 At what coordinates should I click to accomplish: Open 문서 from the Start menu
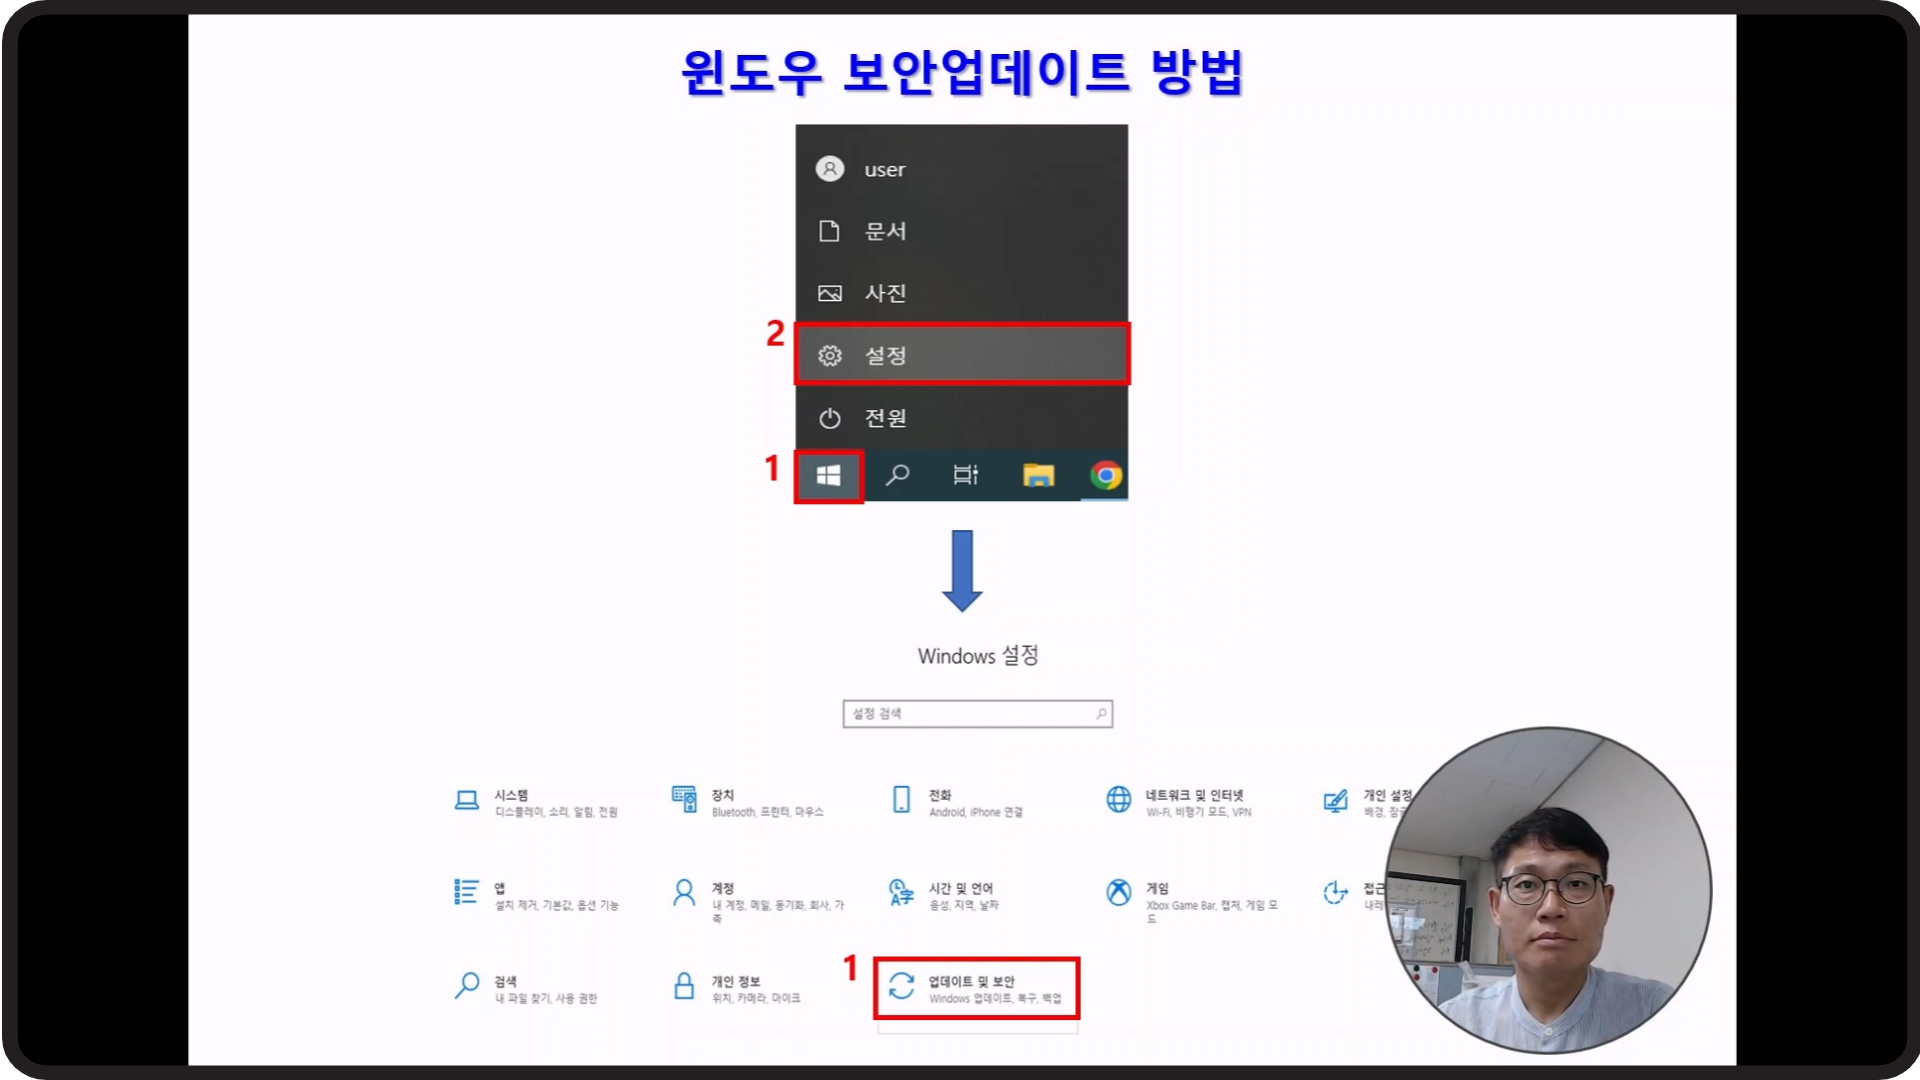point(885,231)
